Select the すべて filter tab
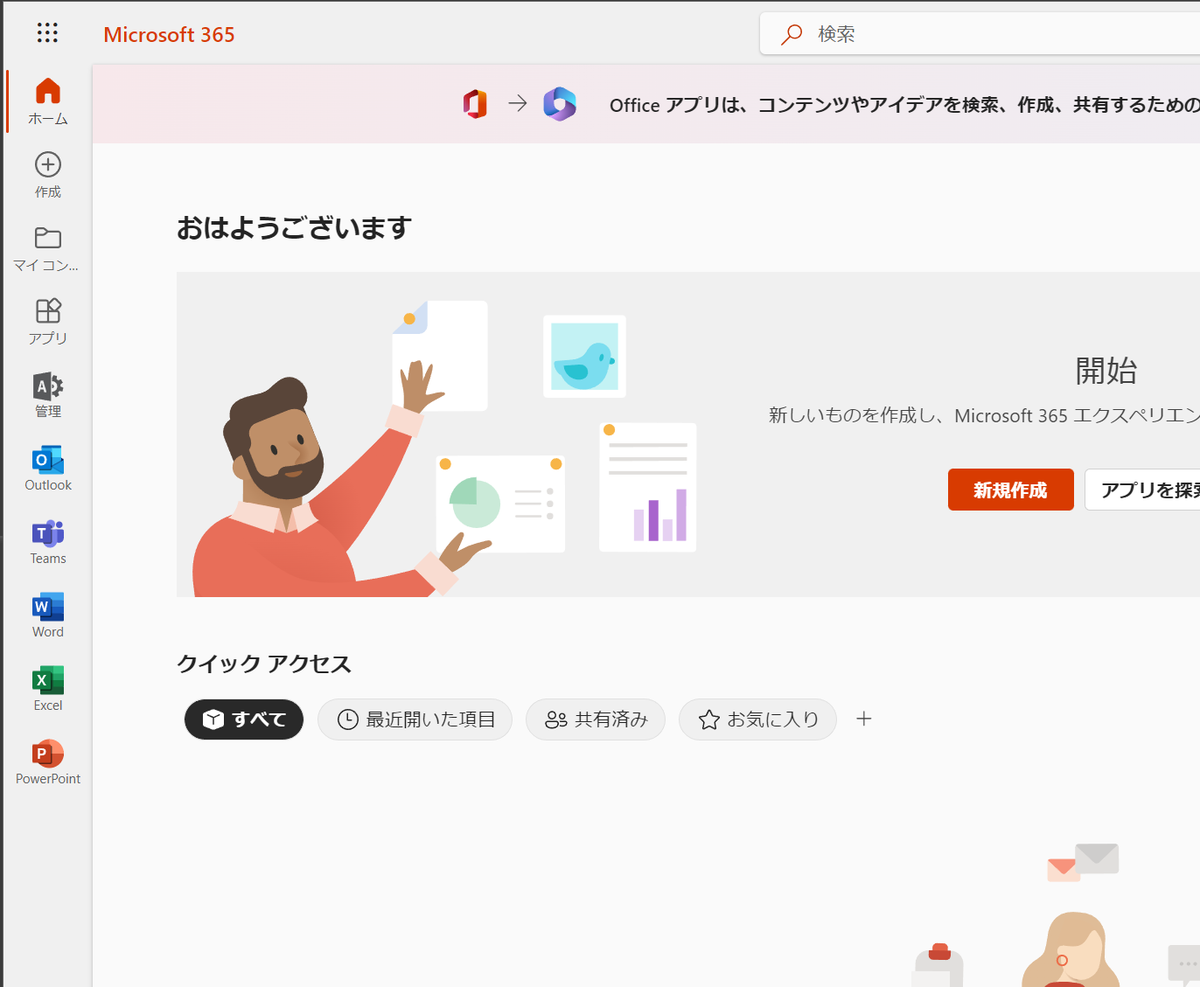 click(244, 719)
